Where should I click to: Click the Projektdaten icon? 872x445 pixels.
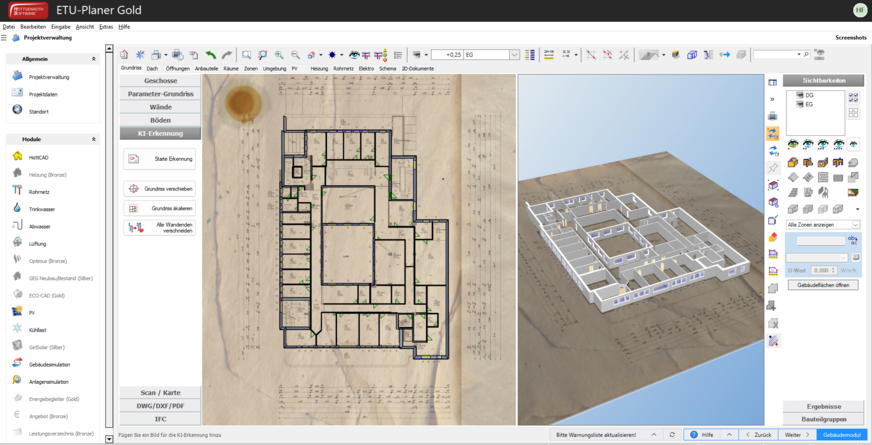pyautogui.click(x=18, y=93)
